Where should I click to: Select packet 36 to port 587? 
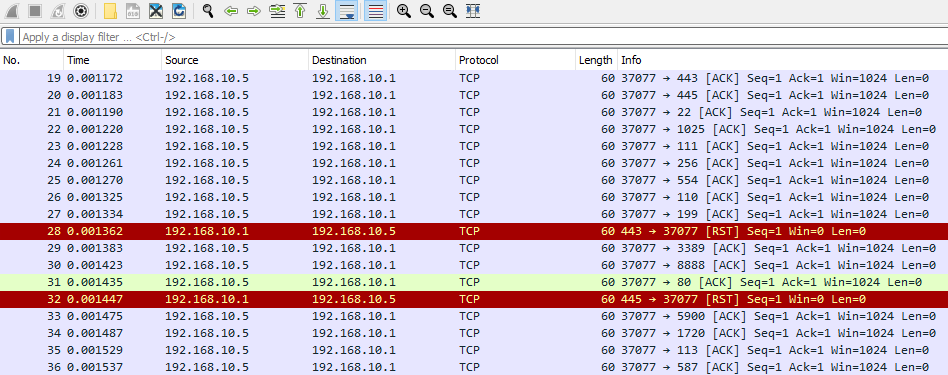tap(474, 367)
